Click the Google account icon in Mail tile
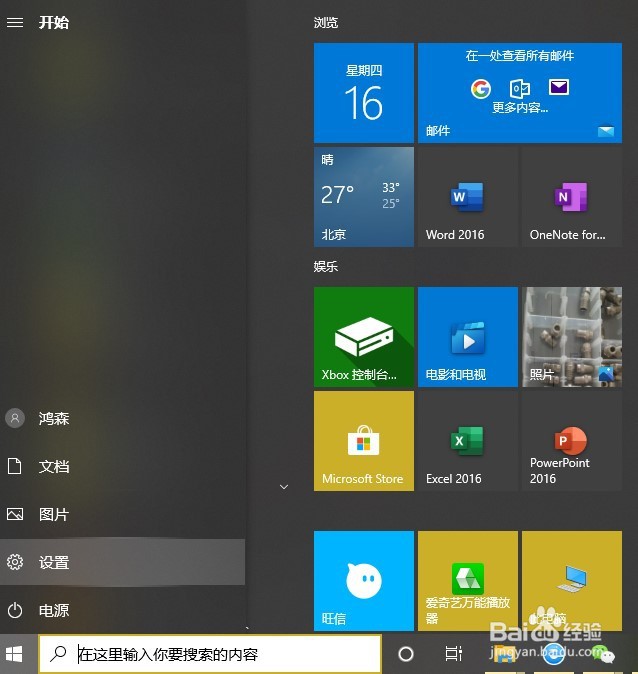The image size is (638, 674). [x=481, y=89]
